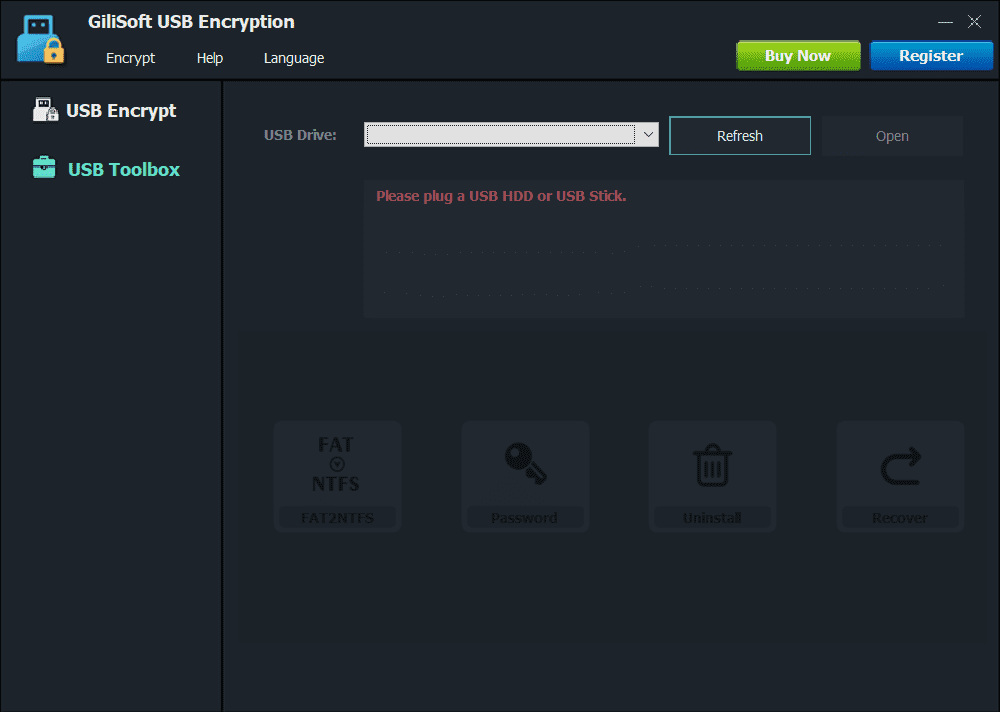Click the Uninstall trash can icon
1000x712 pixels.
click(x=712, y=465)
